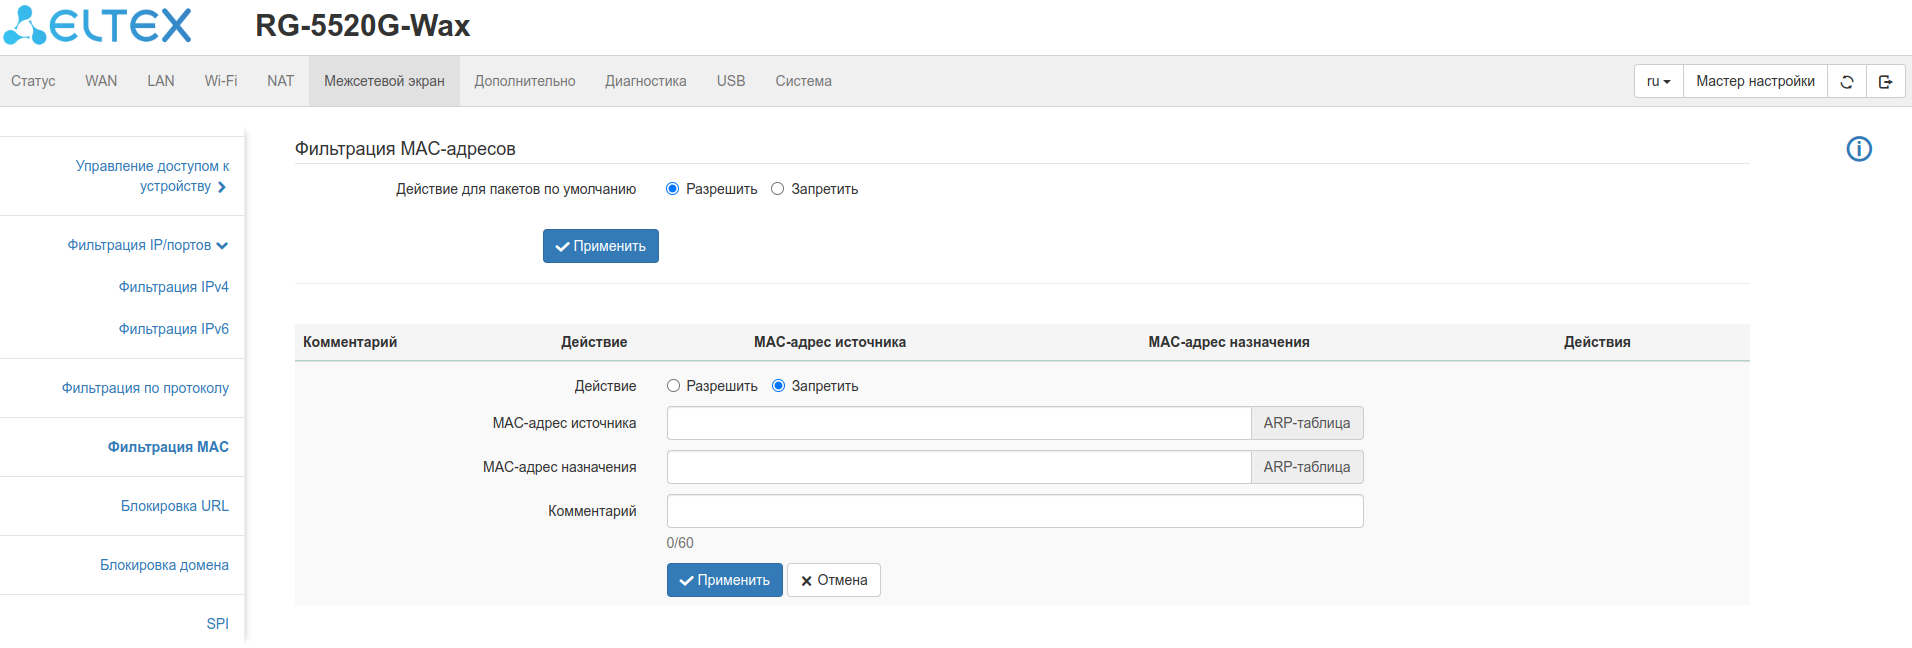Select default action Разрешить radio button
This screenshot has height=648, width=1912.
(673, 189)
